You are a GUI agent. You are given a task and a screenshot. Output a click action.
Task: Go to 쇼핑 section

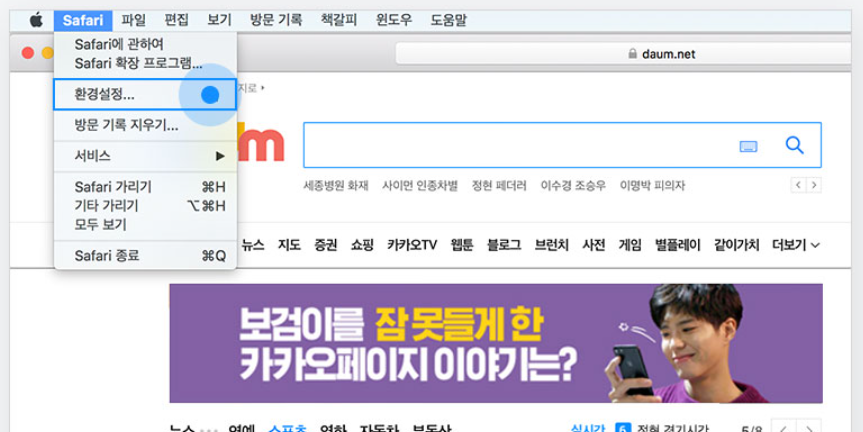362,245
